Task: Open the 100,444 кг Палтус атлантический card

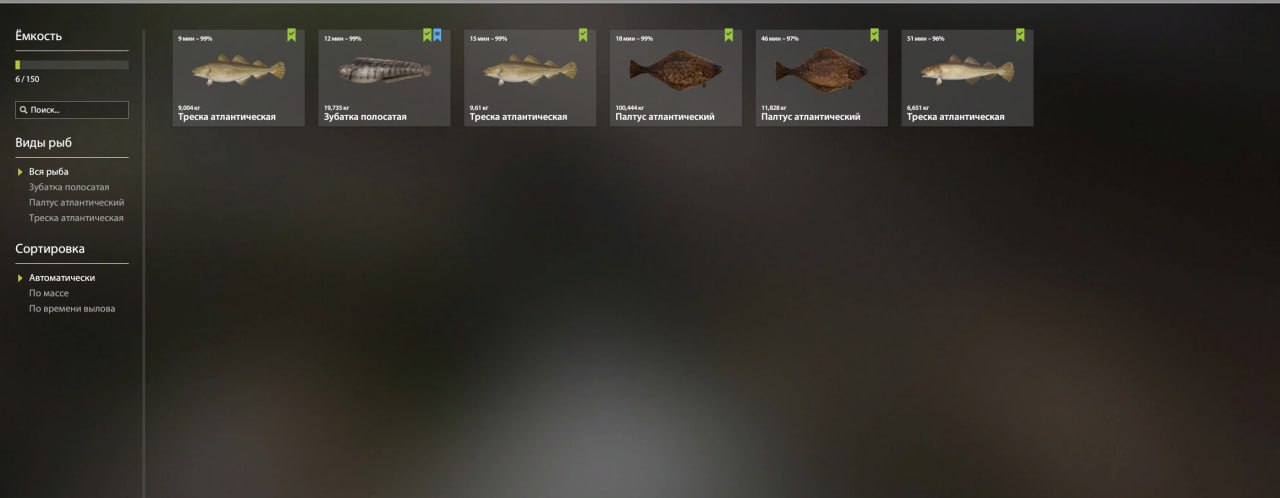Action: tap(676, 78)
